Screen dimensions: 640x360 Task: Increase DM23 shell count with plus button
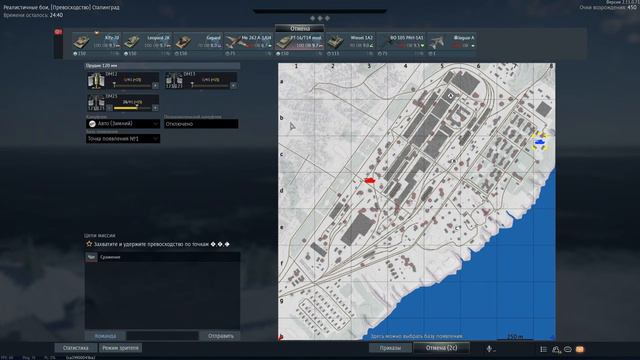pos(155,108)
